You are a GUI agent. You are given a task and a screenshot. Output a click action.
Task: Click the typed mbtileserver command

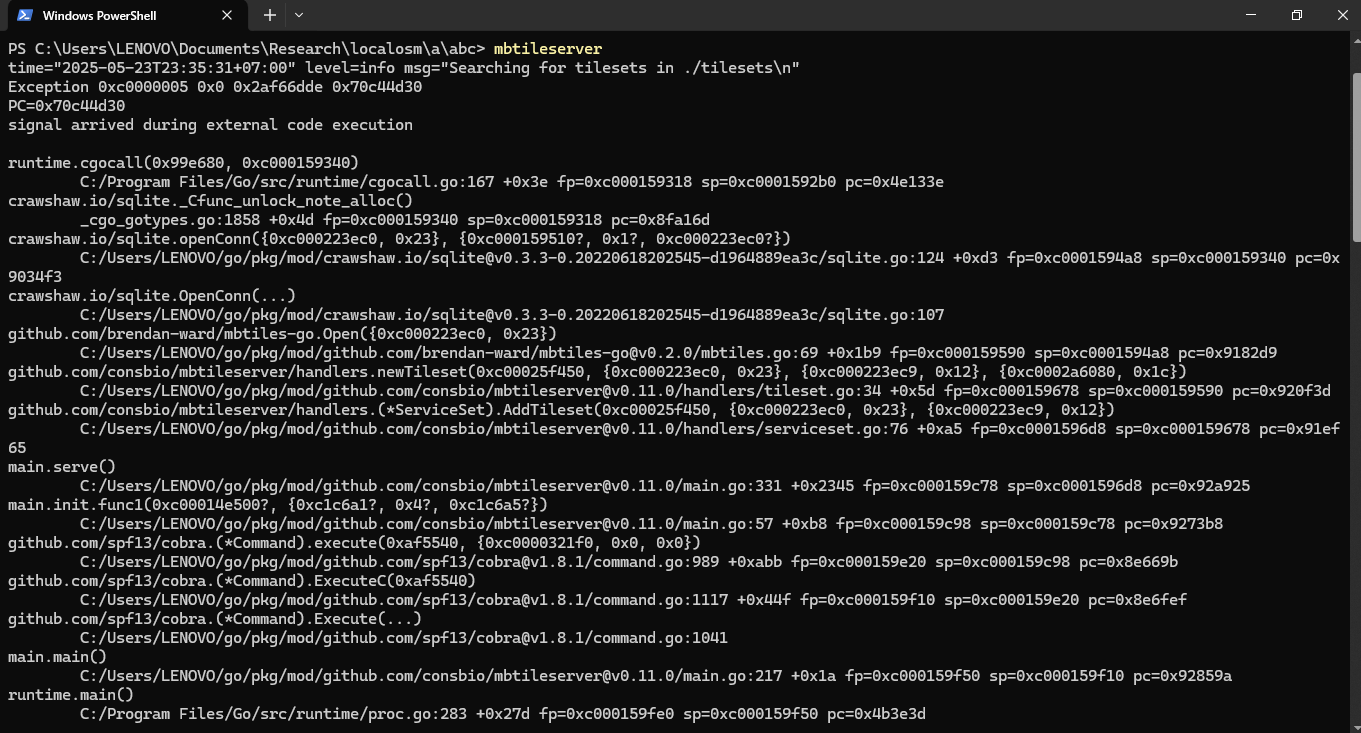pos(548,48)
